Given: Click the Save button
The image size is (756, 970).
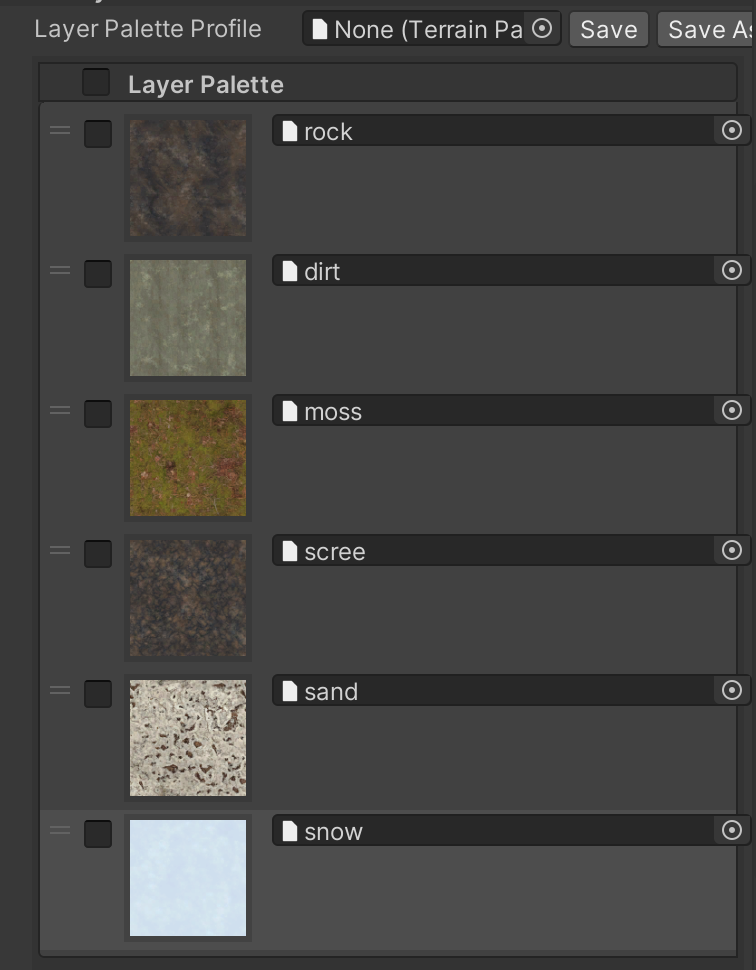Looking at the screenshot, I should [x=608, y=30].
